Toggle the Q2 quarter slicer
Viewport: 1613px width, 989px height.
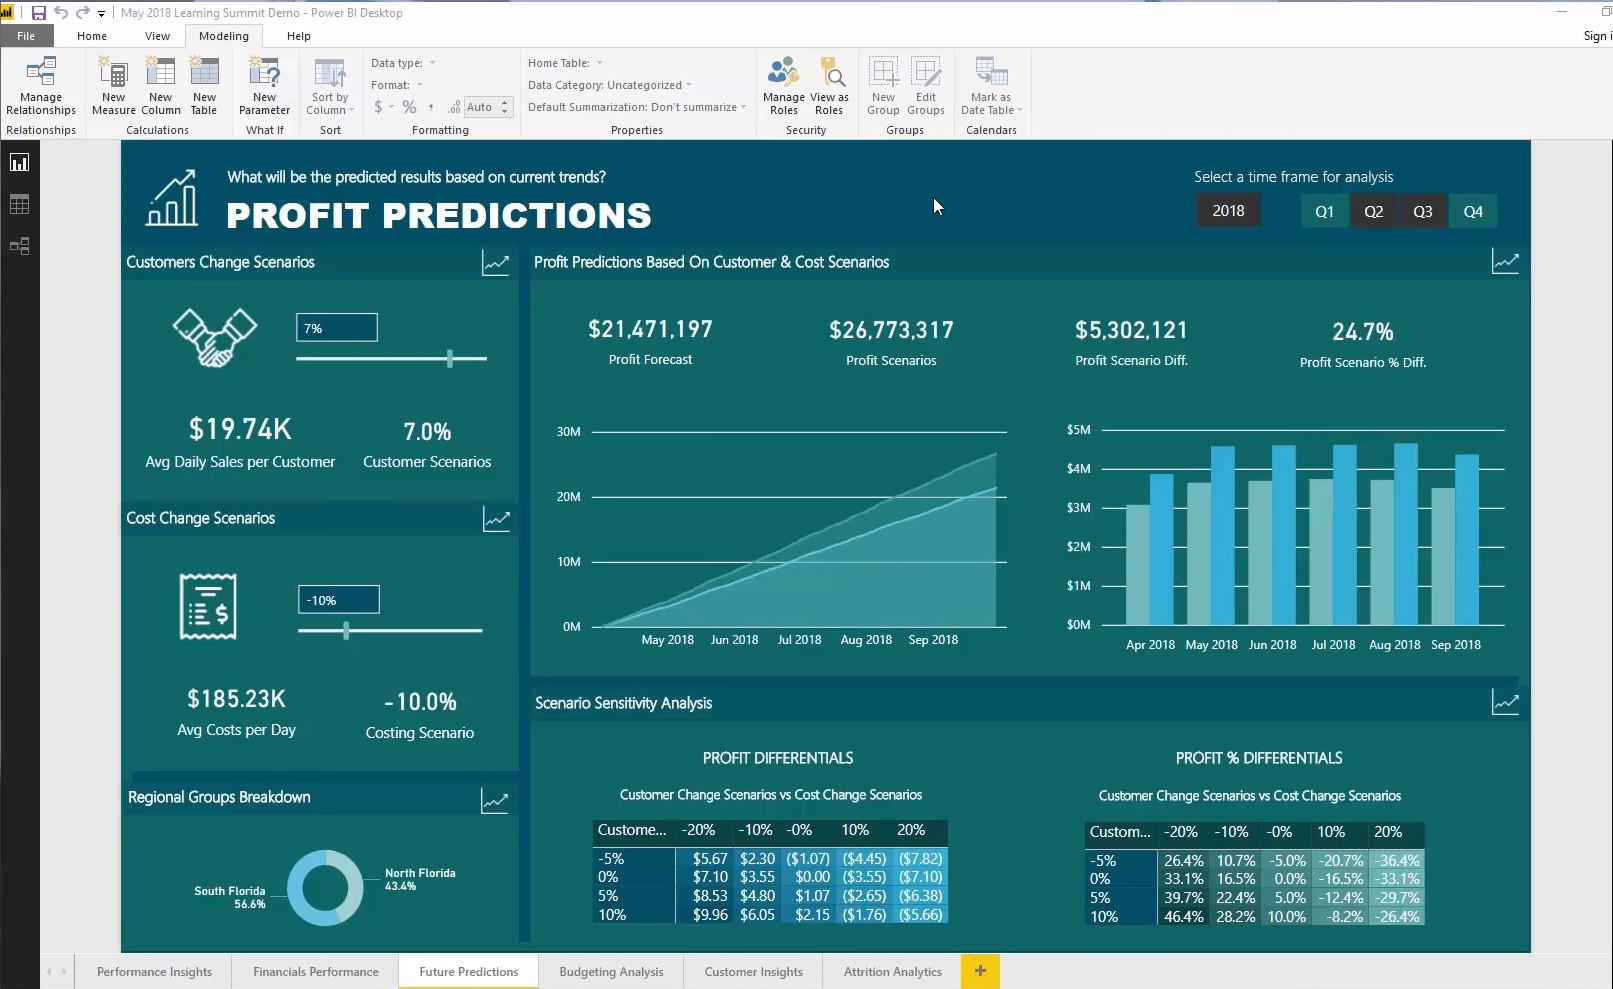pyautogui.click(x=1373, y=211)
